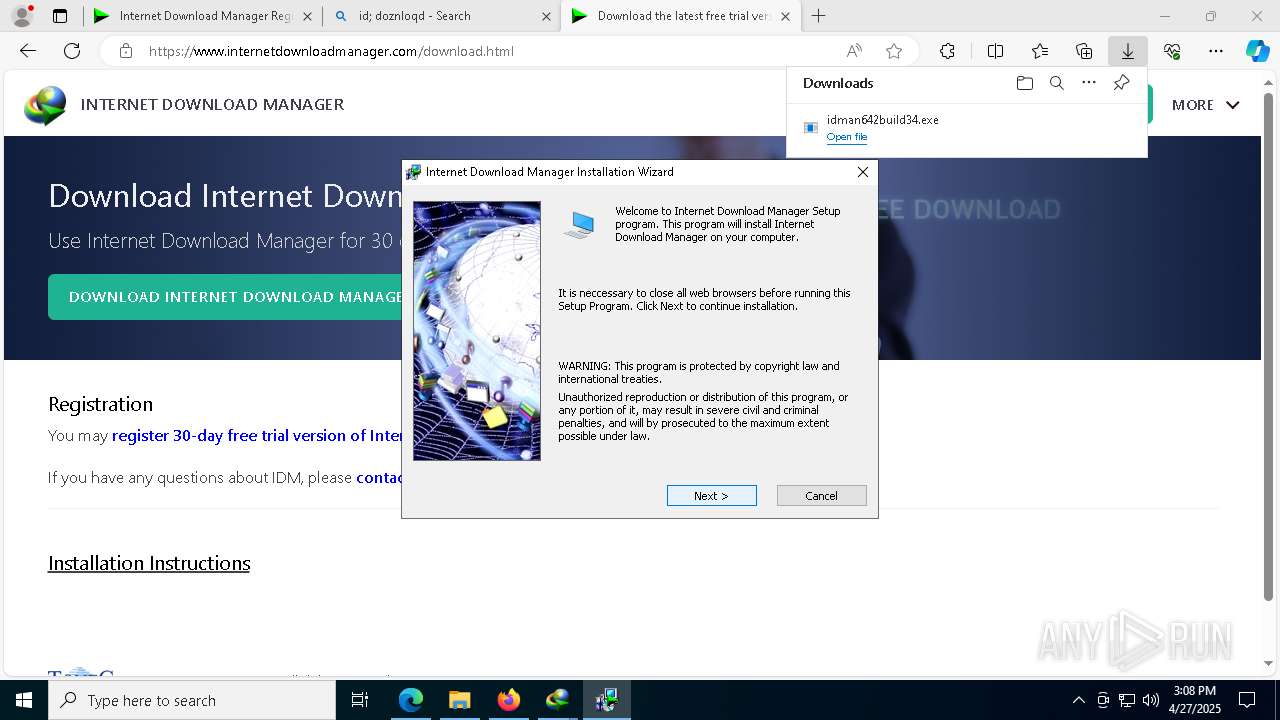The image size is (1280, 720).
Task: Click Installation Instructions heading link
Action: click(149, 563)
